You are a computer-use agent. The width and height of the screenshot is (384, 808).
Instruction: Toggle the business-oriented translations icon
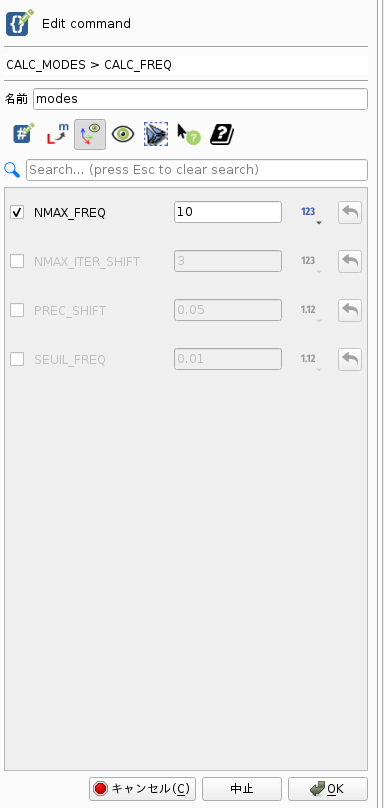(57, 134)
